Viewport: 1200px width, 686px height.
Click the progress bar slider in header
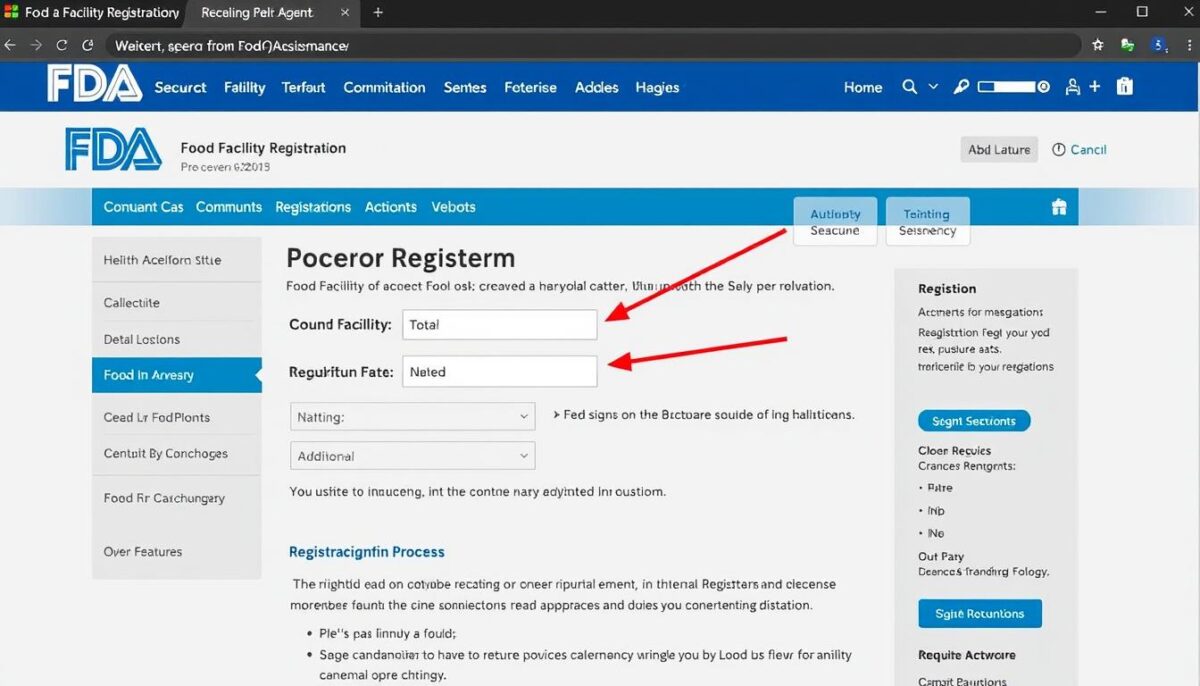tap(1012, 87)
